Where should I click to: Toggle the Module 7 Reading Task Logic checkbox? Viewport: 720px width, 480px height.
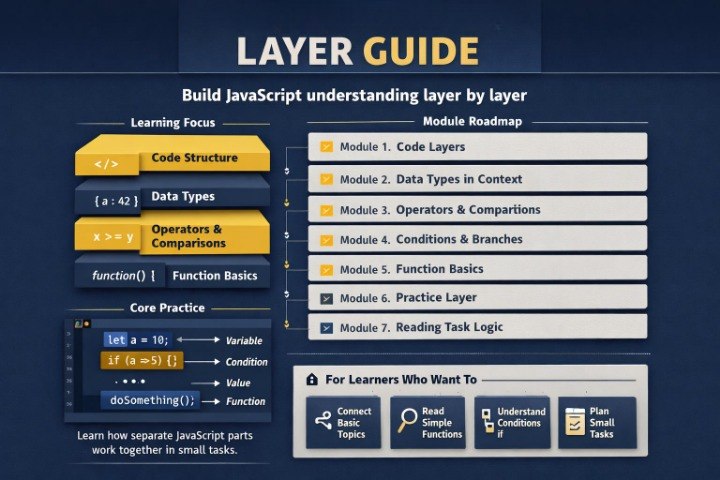(326, 328)
